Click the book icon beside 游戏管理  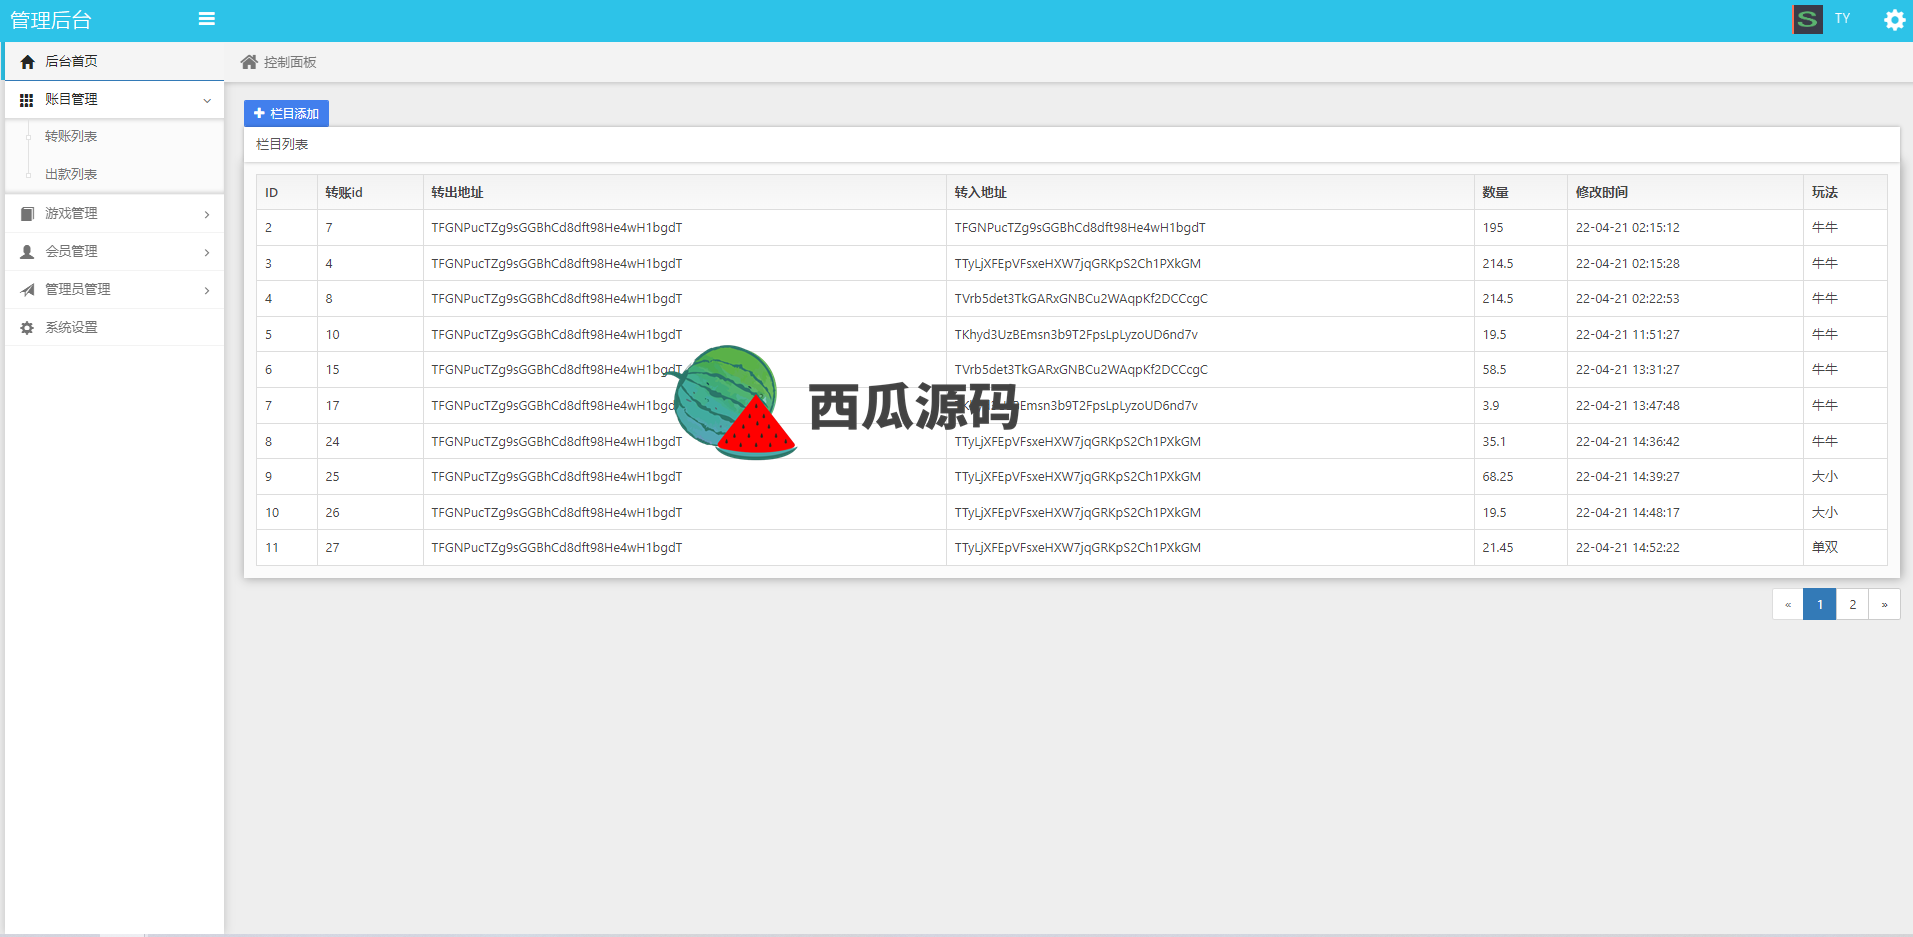27,214
